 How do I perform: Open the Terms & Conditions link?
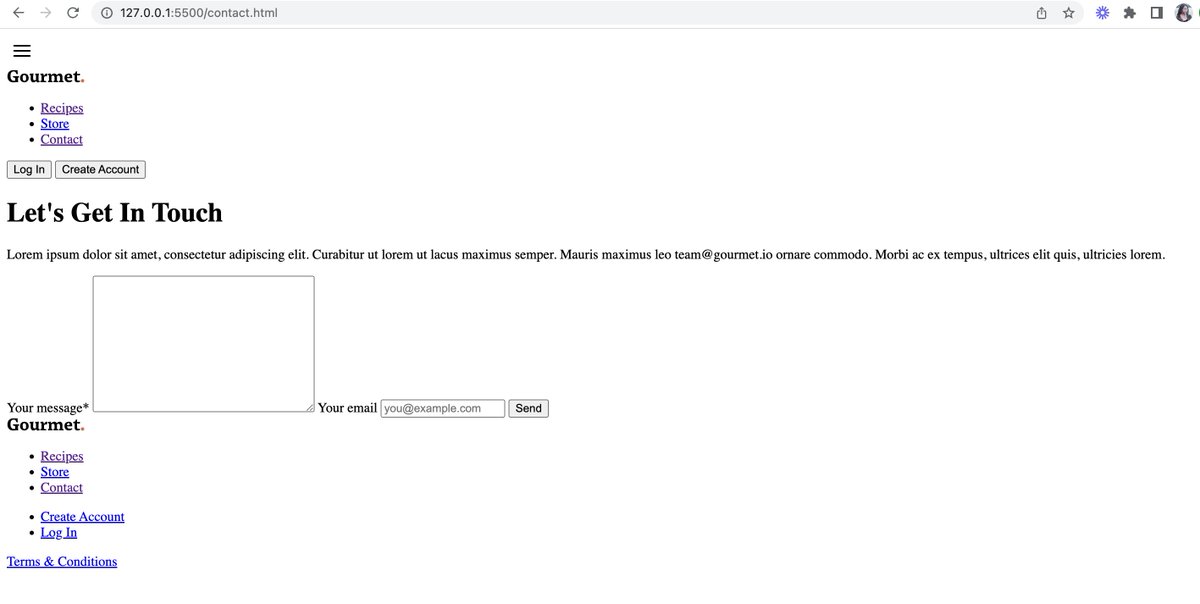tap(62, 562)
